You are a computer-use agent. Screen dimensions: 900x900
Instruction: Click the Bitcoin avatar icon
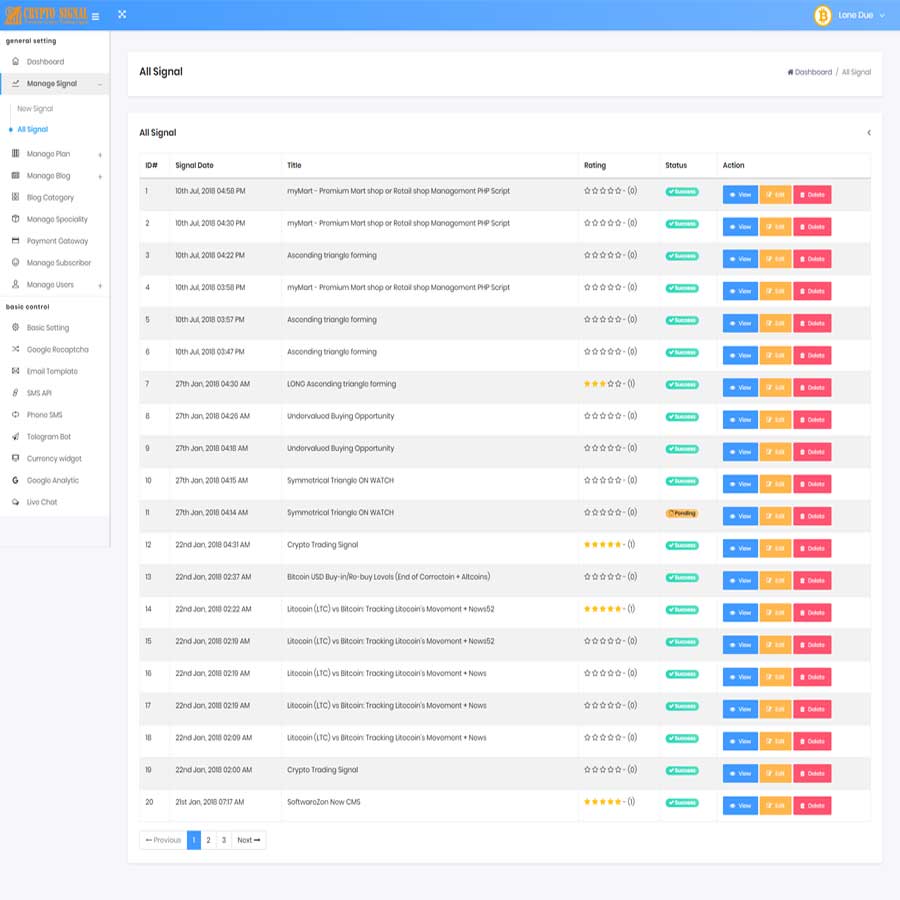pyautogui.click(x=823, y=16)
